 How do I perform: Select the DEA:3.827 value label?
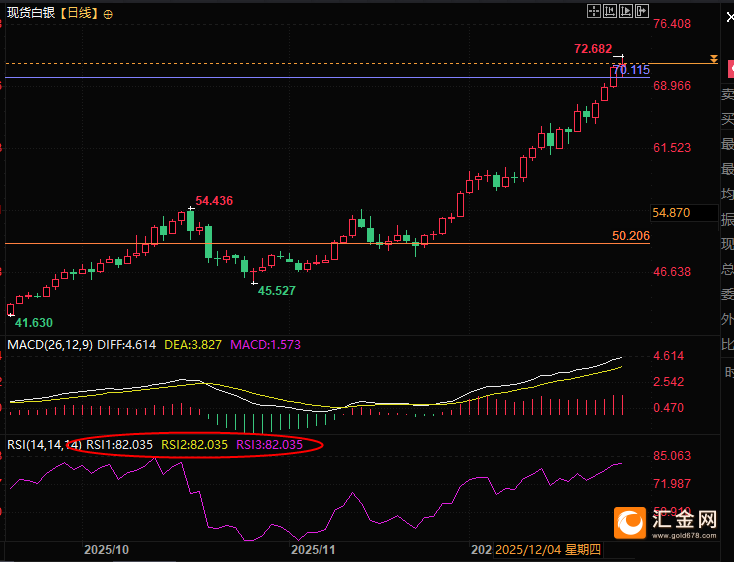193,345
